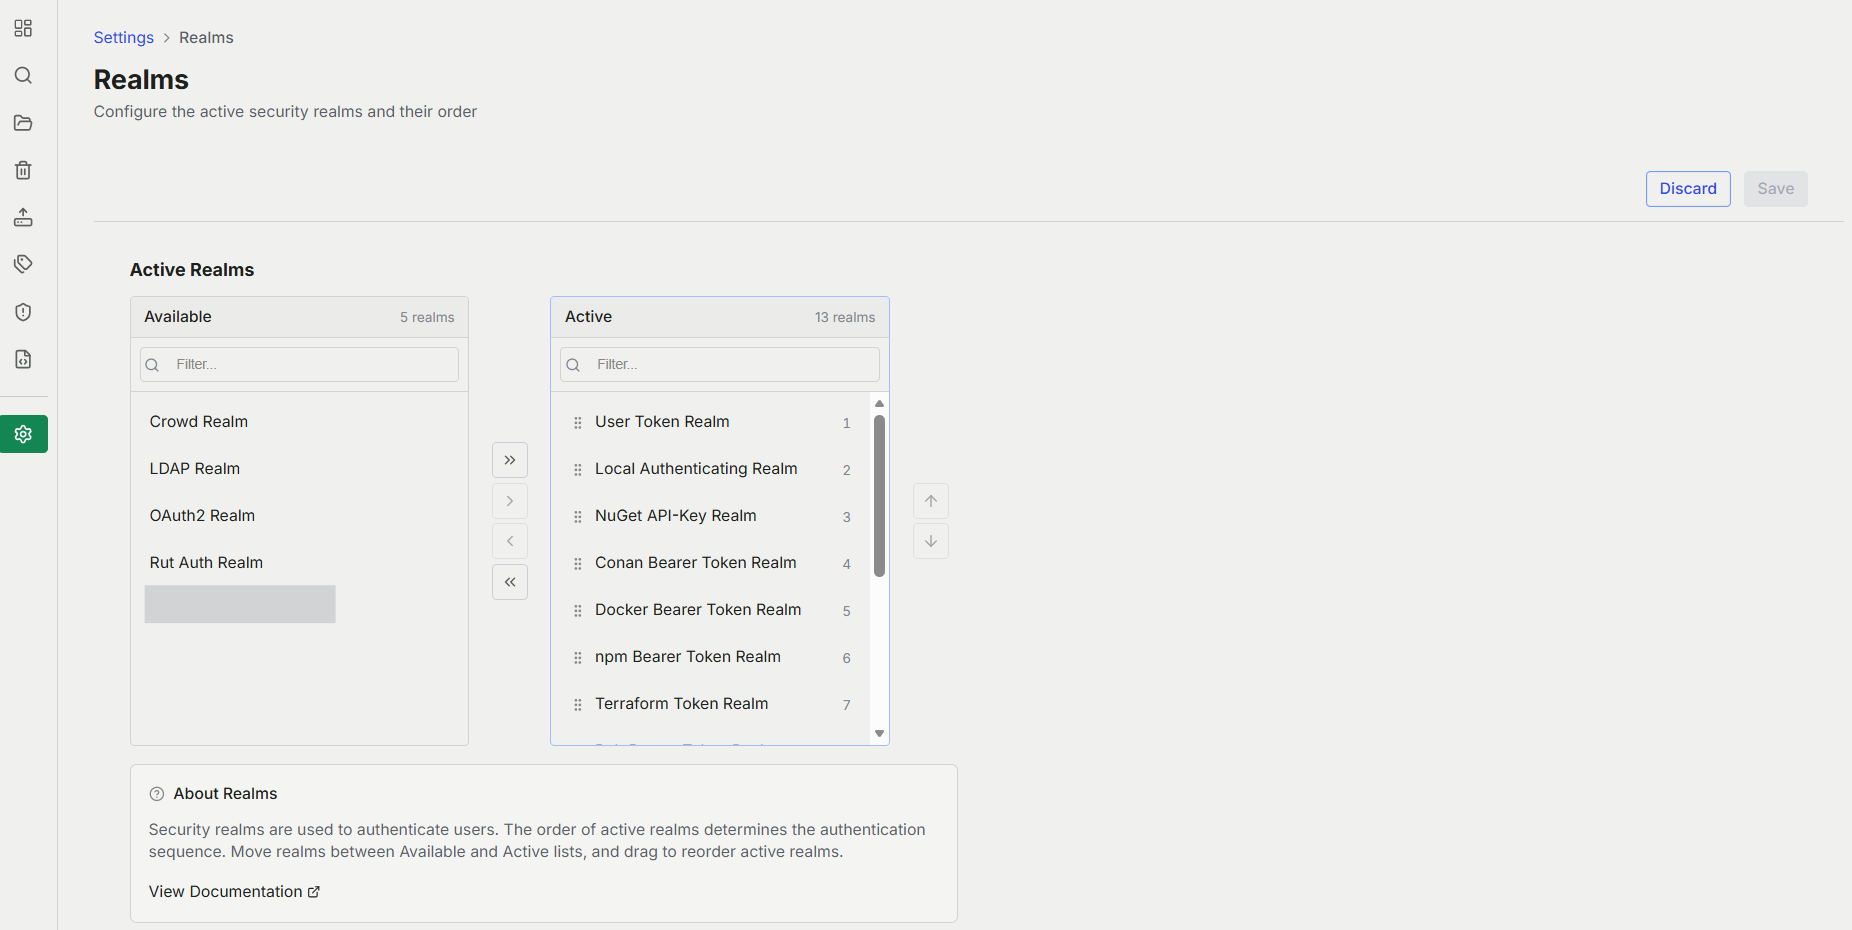Click drag handle beside NuGet API-Key Realm
The height and width of the screenshot is (930, 1852).
(x=578, y=517)
